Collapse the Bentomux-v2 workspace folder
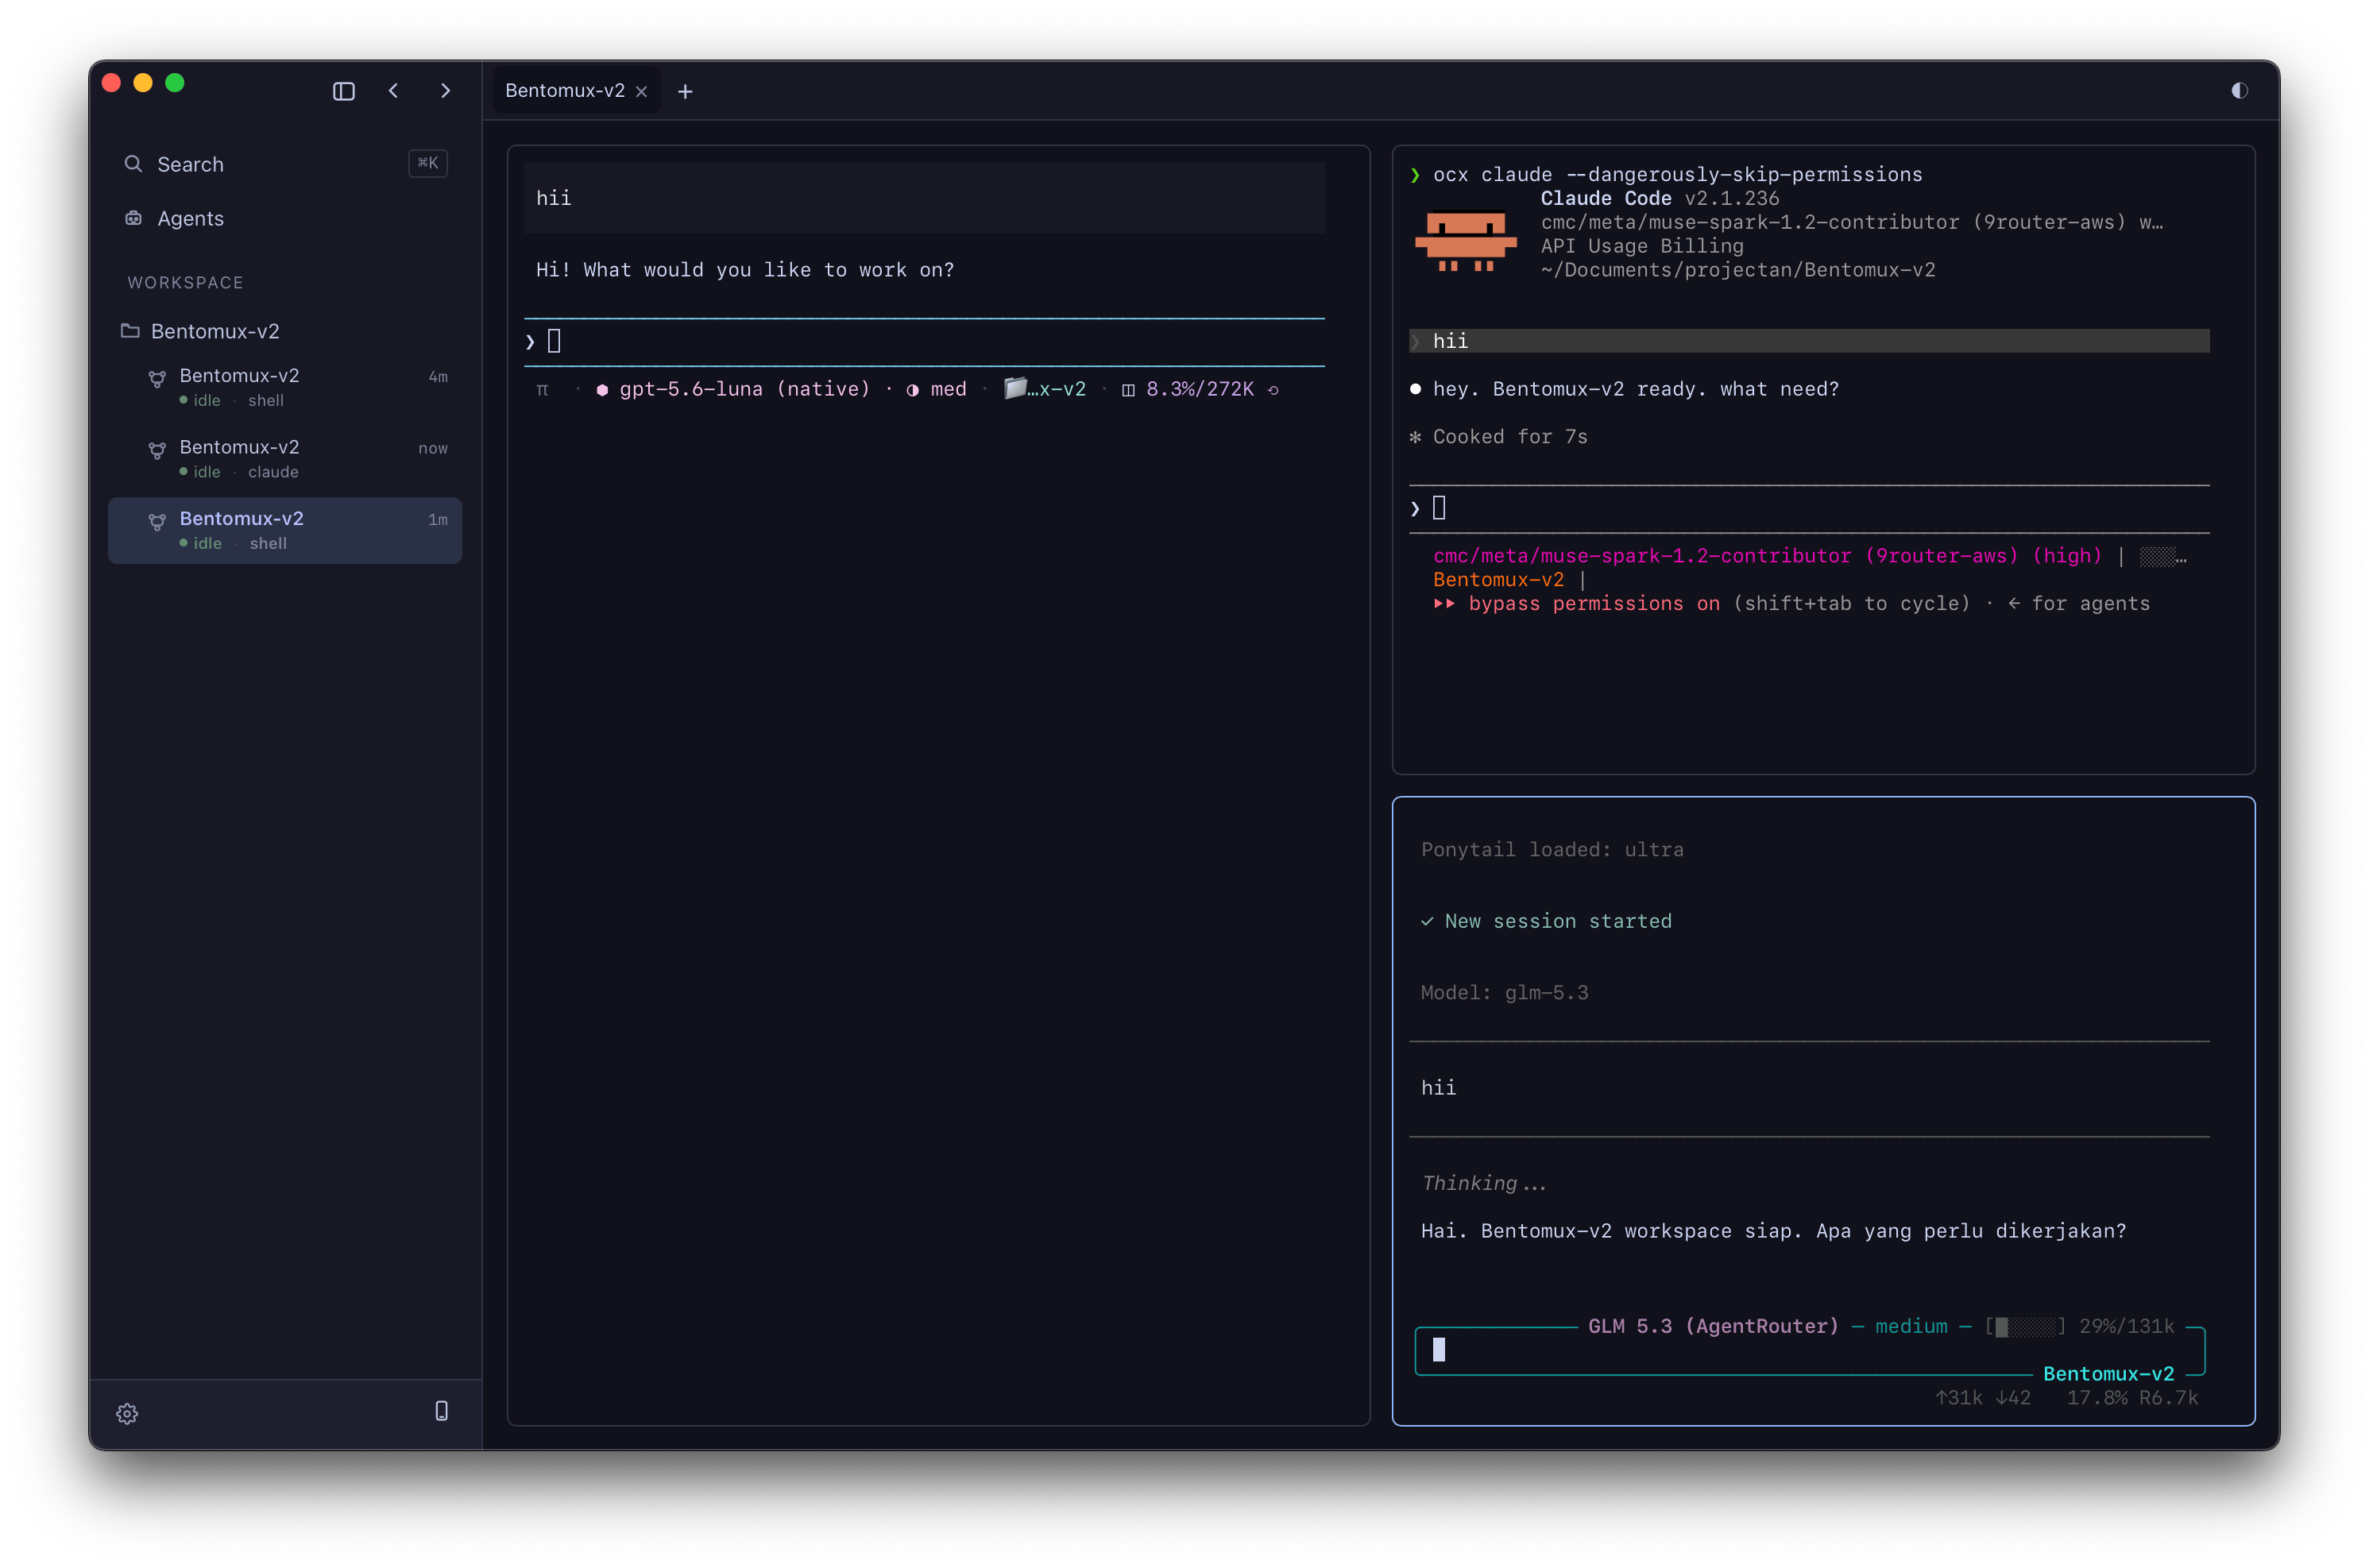This screenshot has height=1568, width=2369. click(285, 331)
